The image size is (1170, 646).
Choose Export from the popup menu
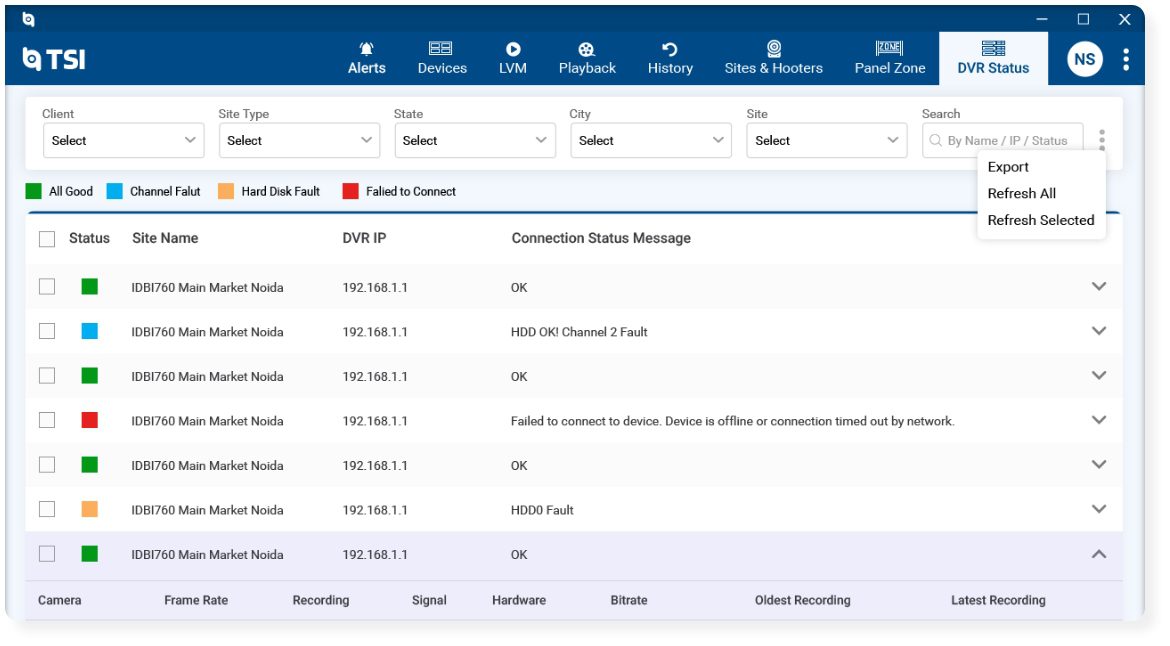(x=1008, y=167)
